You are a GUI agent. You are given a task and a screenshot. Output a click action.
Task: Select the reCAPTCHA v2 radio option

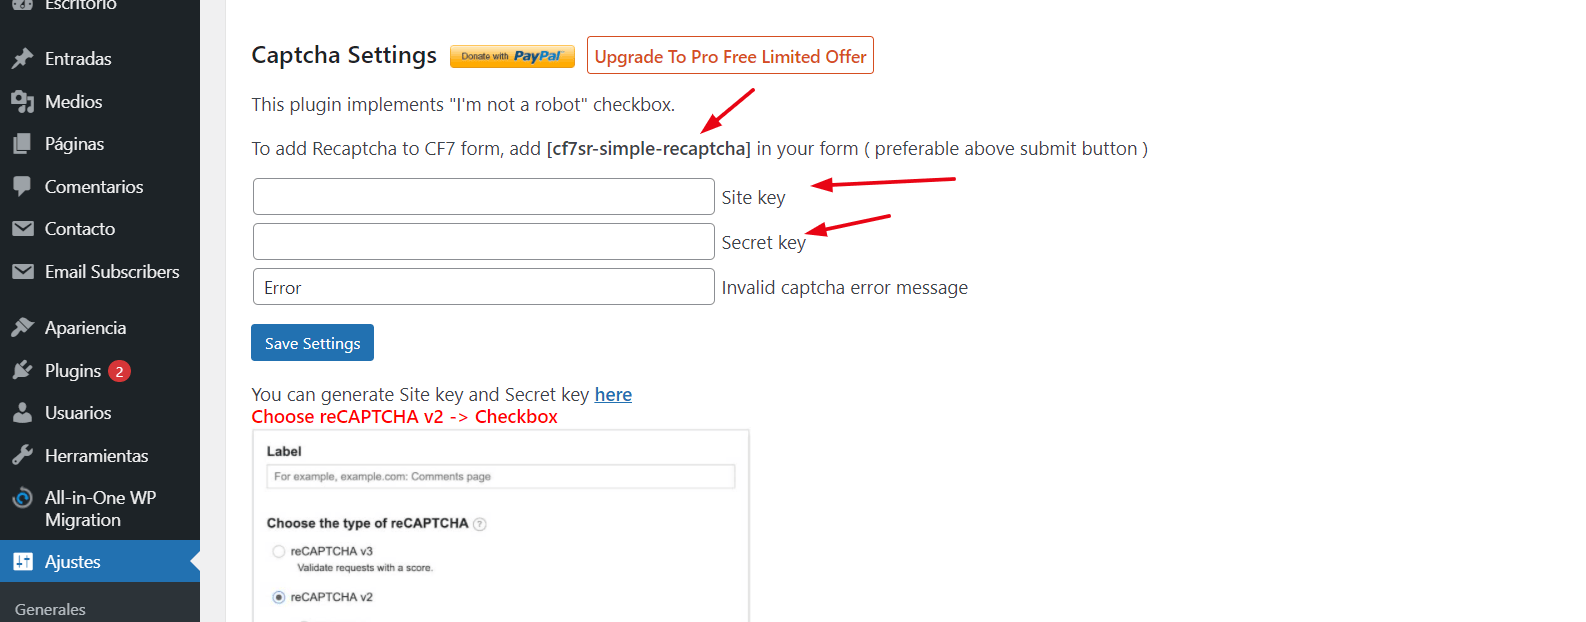coord(279,597)
